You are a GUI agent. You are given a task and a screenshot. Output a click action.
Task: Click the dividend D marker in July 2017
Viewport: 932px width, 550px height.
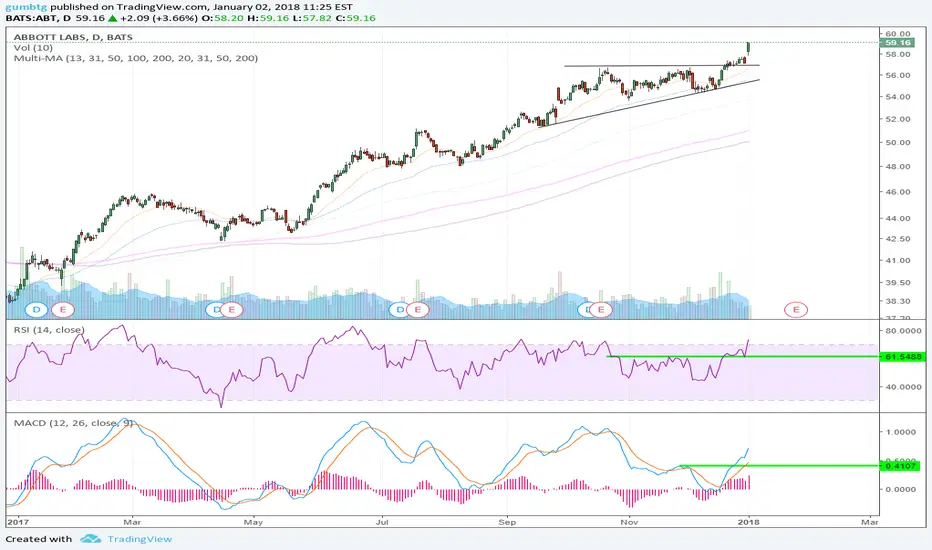tap(401, 309)
